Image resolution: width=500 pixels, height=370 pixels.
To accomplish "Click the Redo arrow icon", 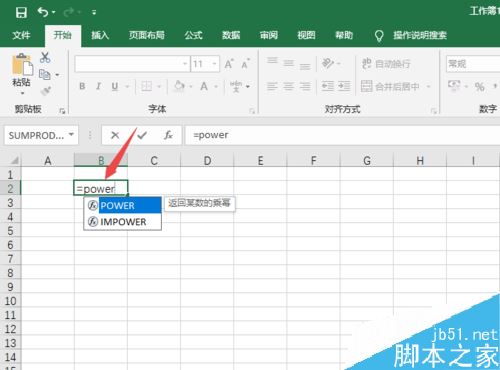I will [x=68, y=13].
